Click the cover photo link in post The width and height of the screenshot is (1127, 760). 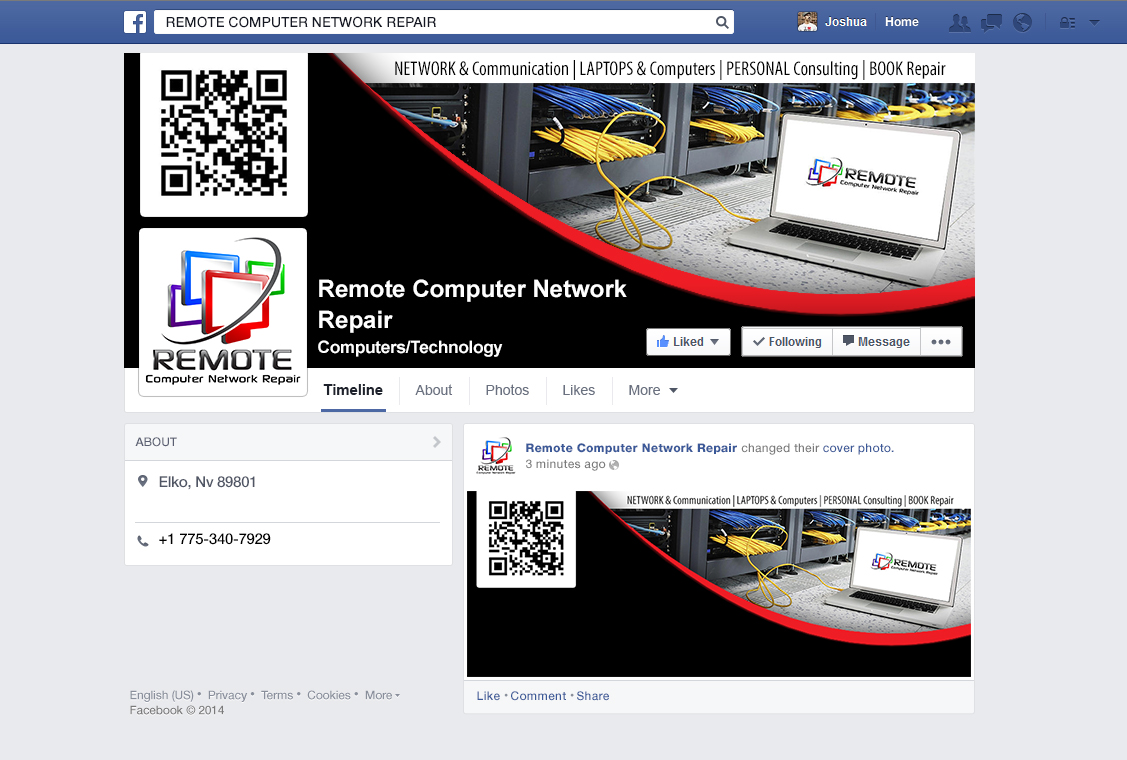coord(857,447)
